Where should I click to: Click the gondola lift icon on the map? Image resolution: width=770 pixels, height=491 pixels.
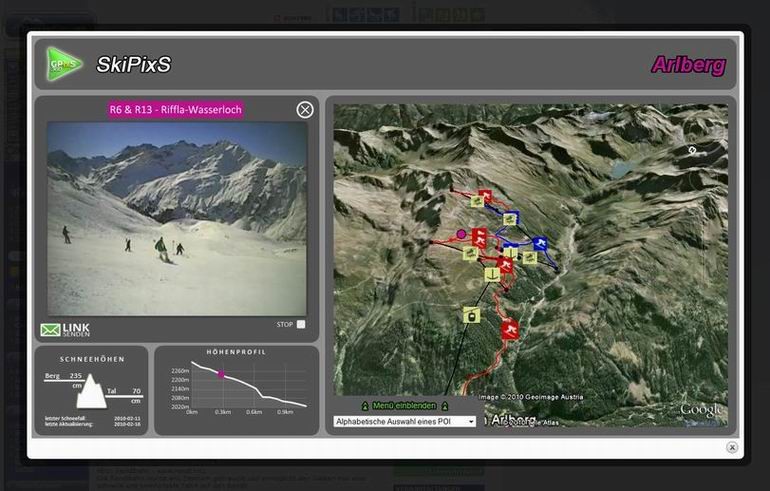471,315
